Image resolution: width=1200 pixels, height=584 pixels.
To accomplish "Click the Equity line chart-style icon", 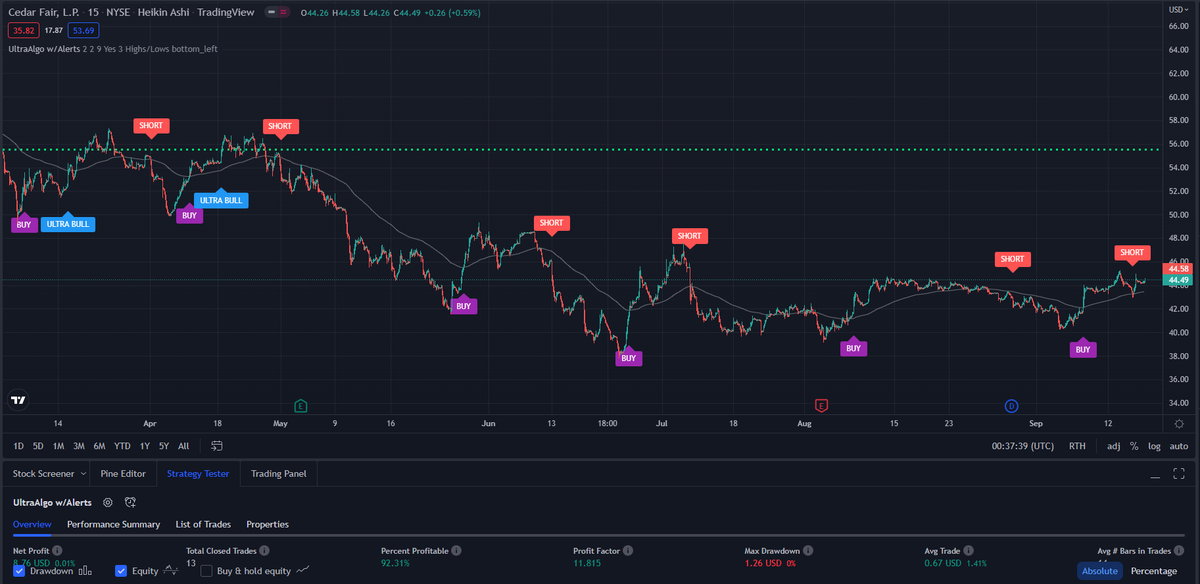I will pyautogui.click(x=171, y=571).
